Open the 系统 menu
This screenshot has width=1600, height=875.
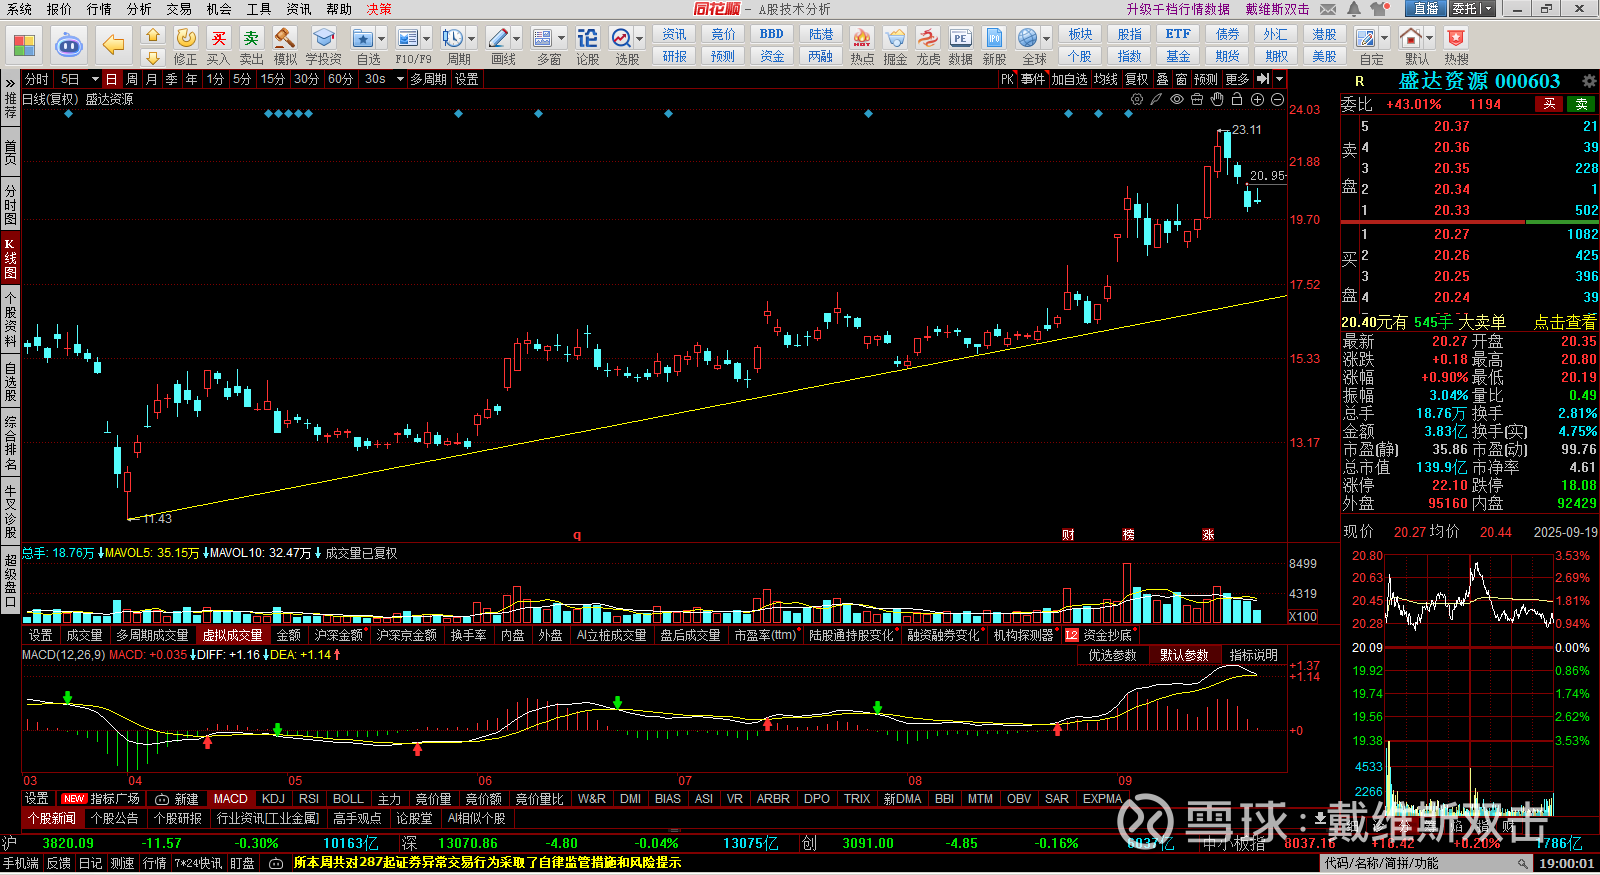click(19, 9)
